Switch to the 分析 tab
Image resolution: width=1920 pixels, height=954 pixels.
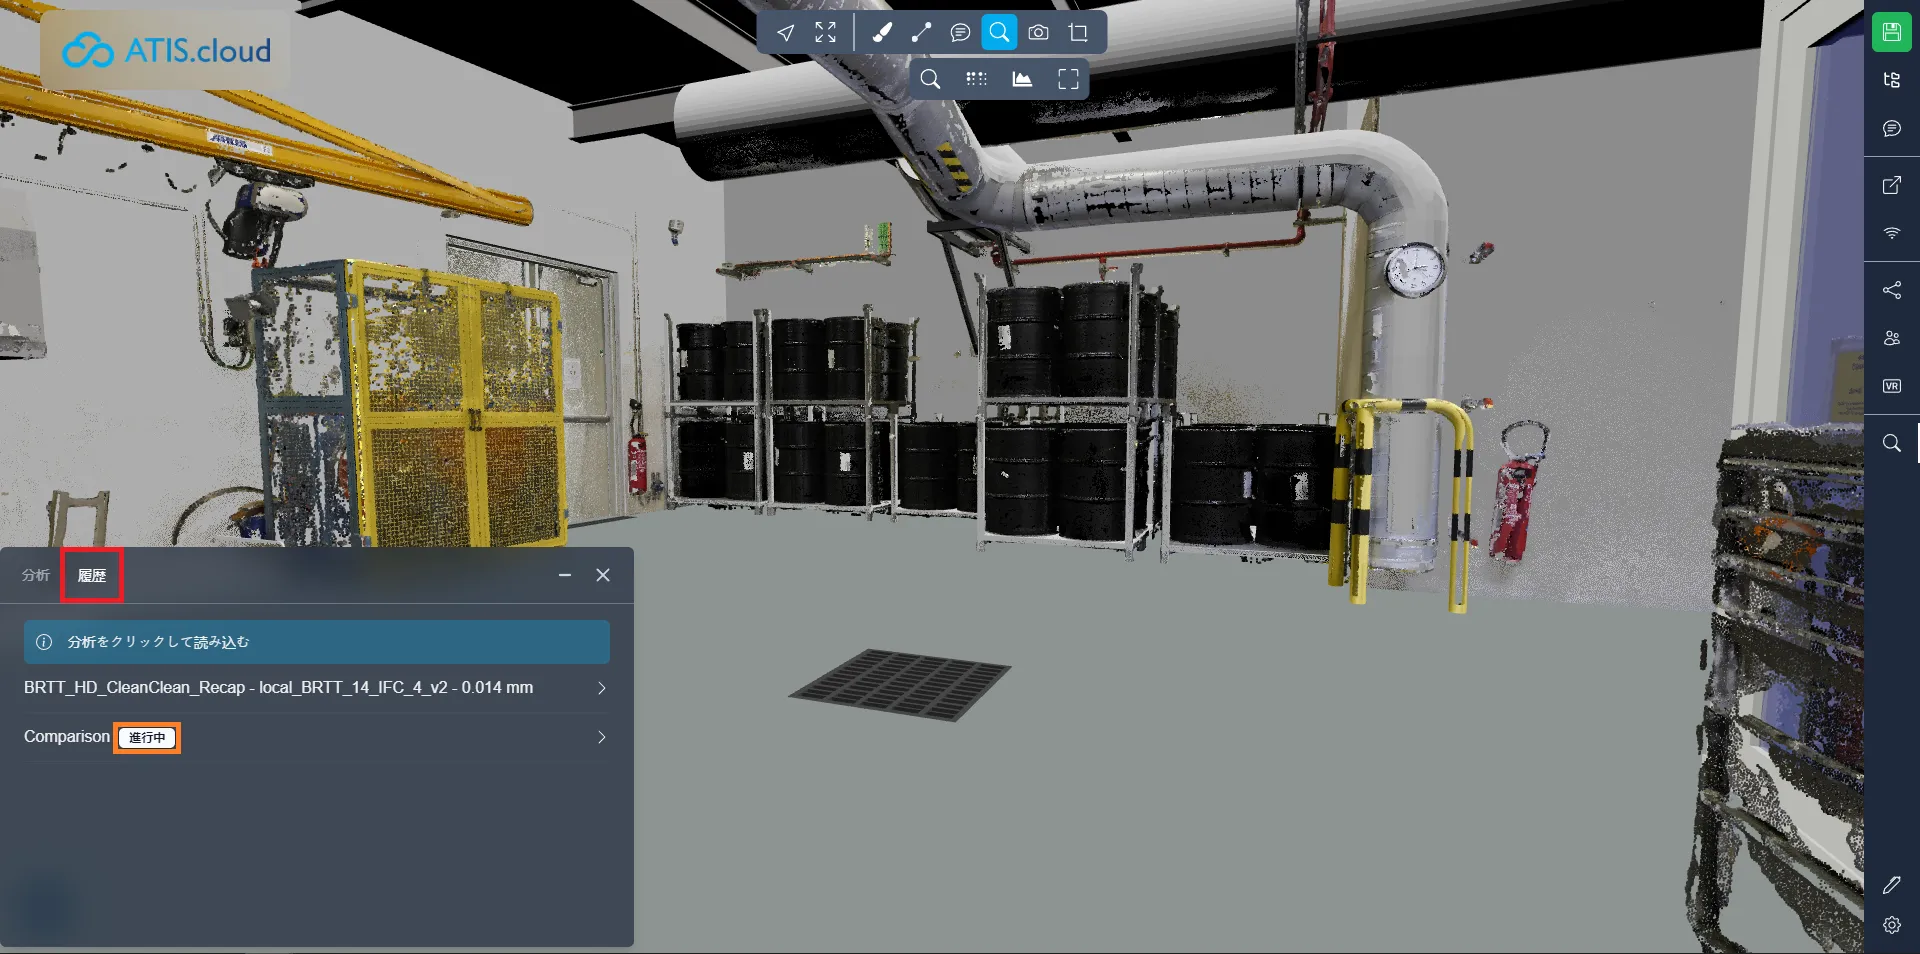tap(36, 575)
